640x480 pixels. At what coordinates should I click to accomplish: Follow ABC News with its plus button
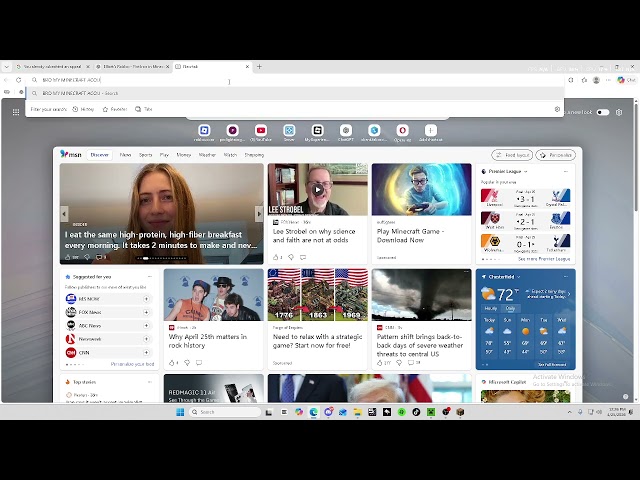(146, 326)
